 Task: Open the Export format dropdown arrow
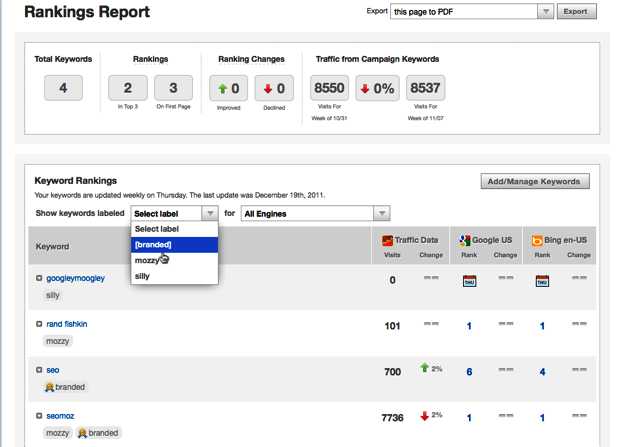pos(546,11)
